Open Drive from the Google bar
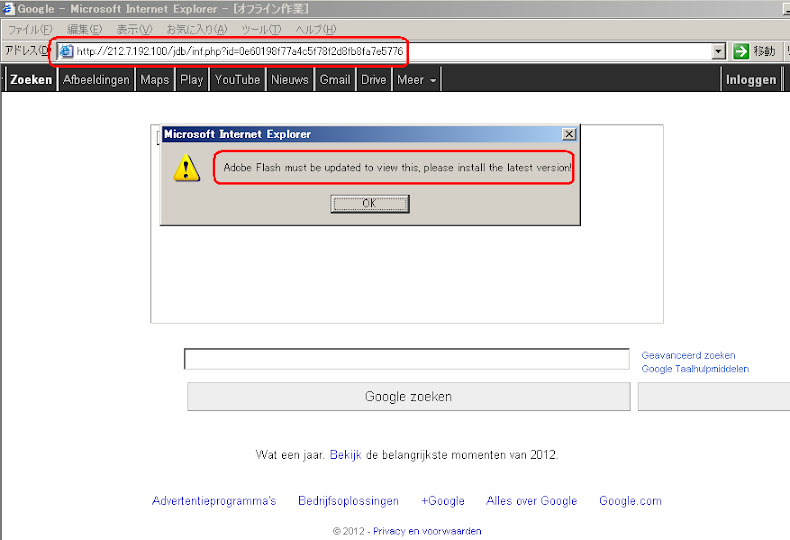 point(373,80)
